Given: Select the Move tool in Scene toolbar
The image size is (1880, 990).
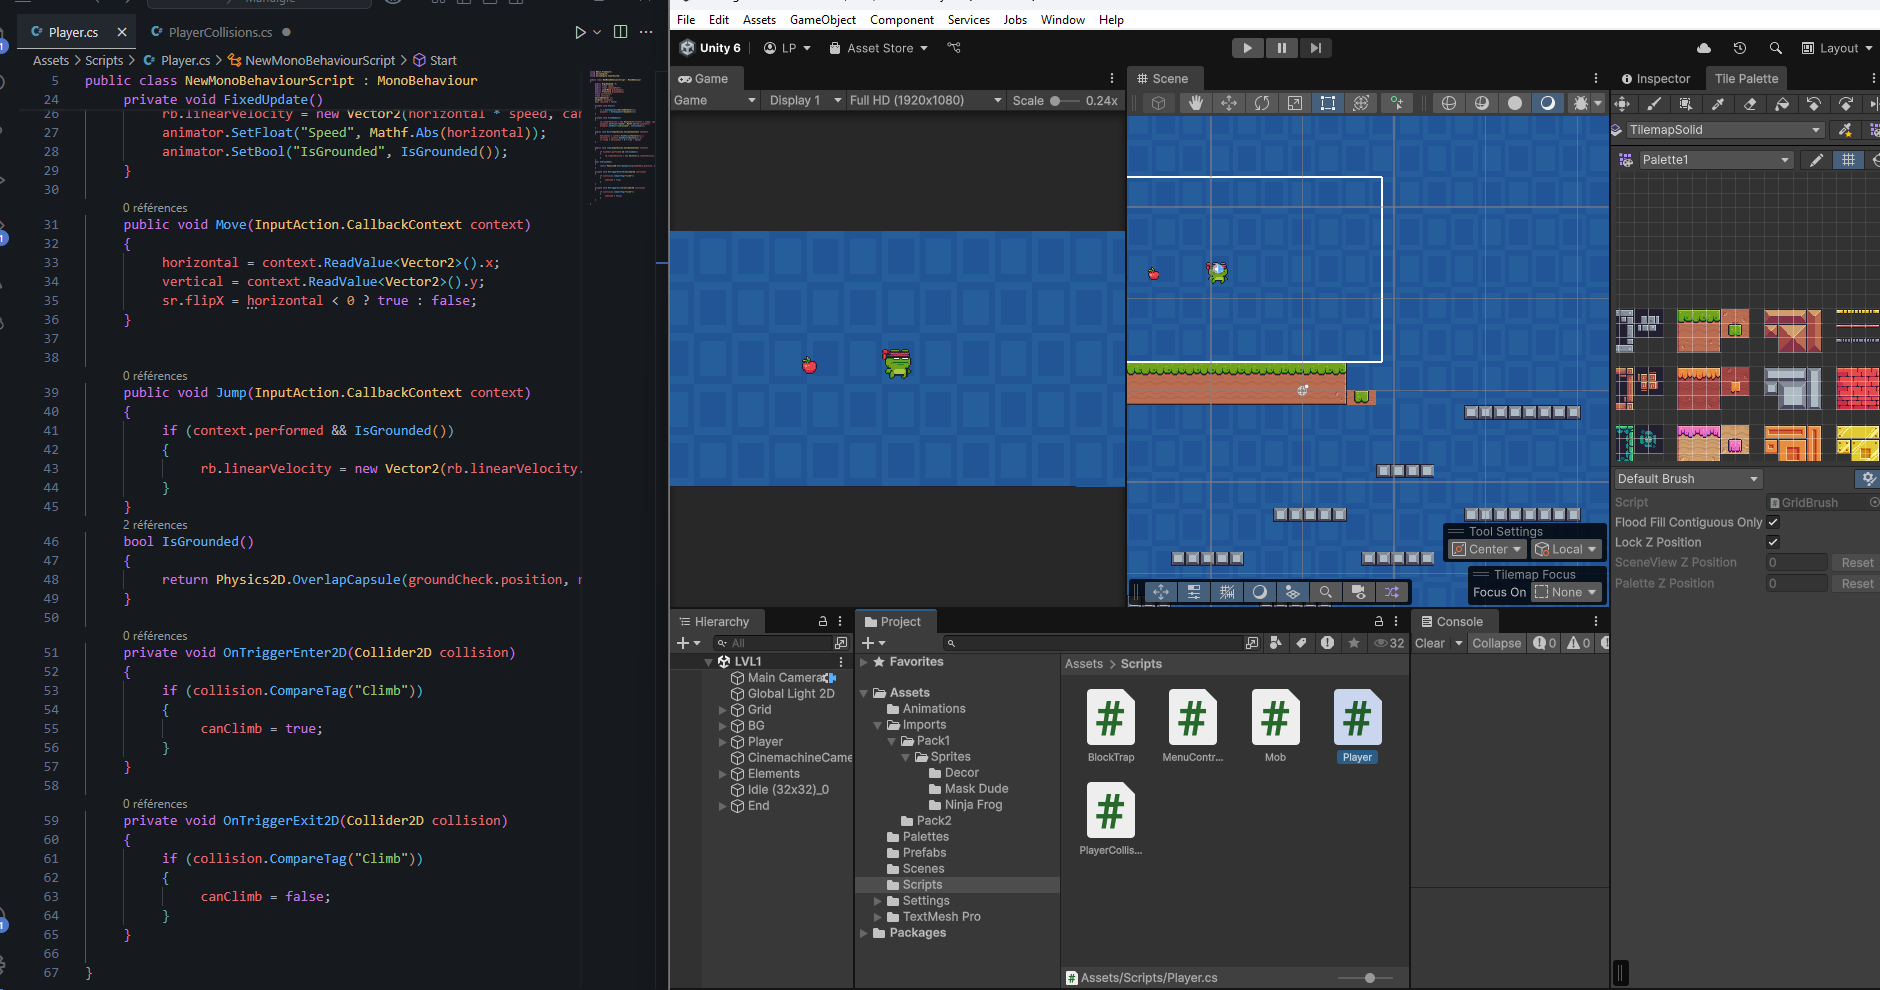Looking at the screenshot, I should [1228, 103].
